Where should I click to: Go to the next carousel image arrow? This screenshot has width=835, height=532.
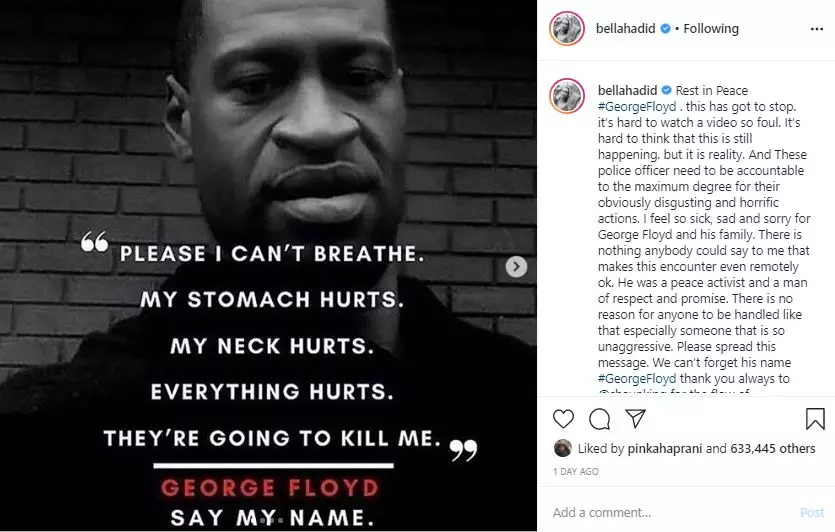coord(516,266)
